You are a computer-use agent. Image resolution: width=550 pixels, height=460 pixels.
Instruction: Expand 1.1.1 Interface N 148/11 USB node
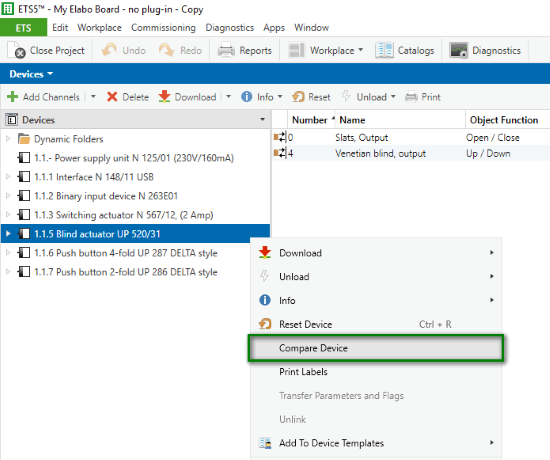click(8, 177)
